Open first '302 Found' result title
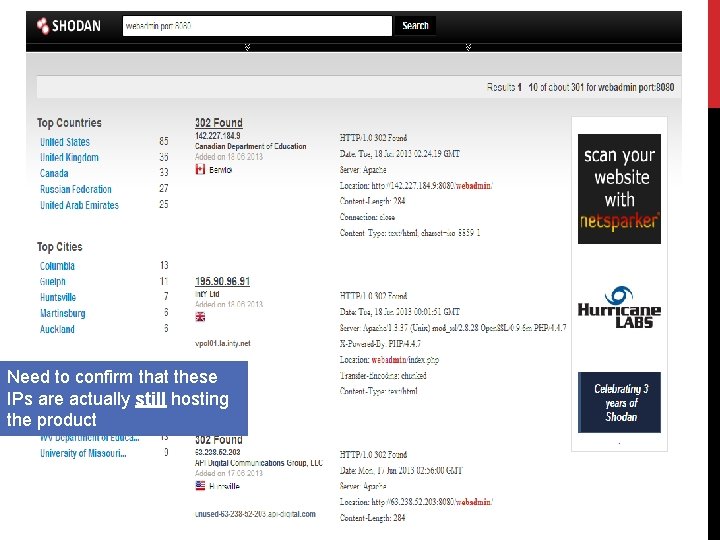This screenshot has height=540, width=720. tap(219, 123)
